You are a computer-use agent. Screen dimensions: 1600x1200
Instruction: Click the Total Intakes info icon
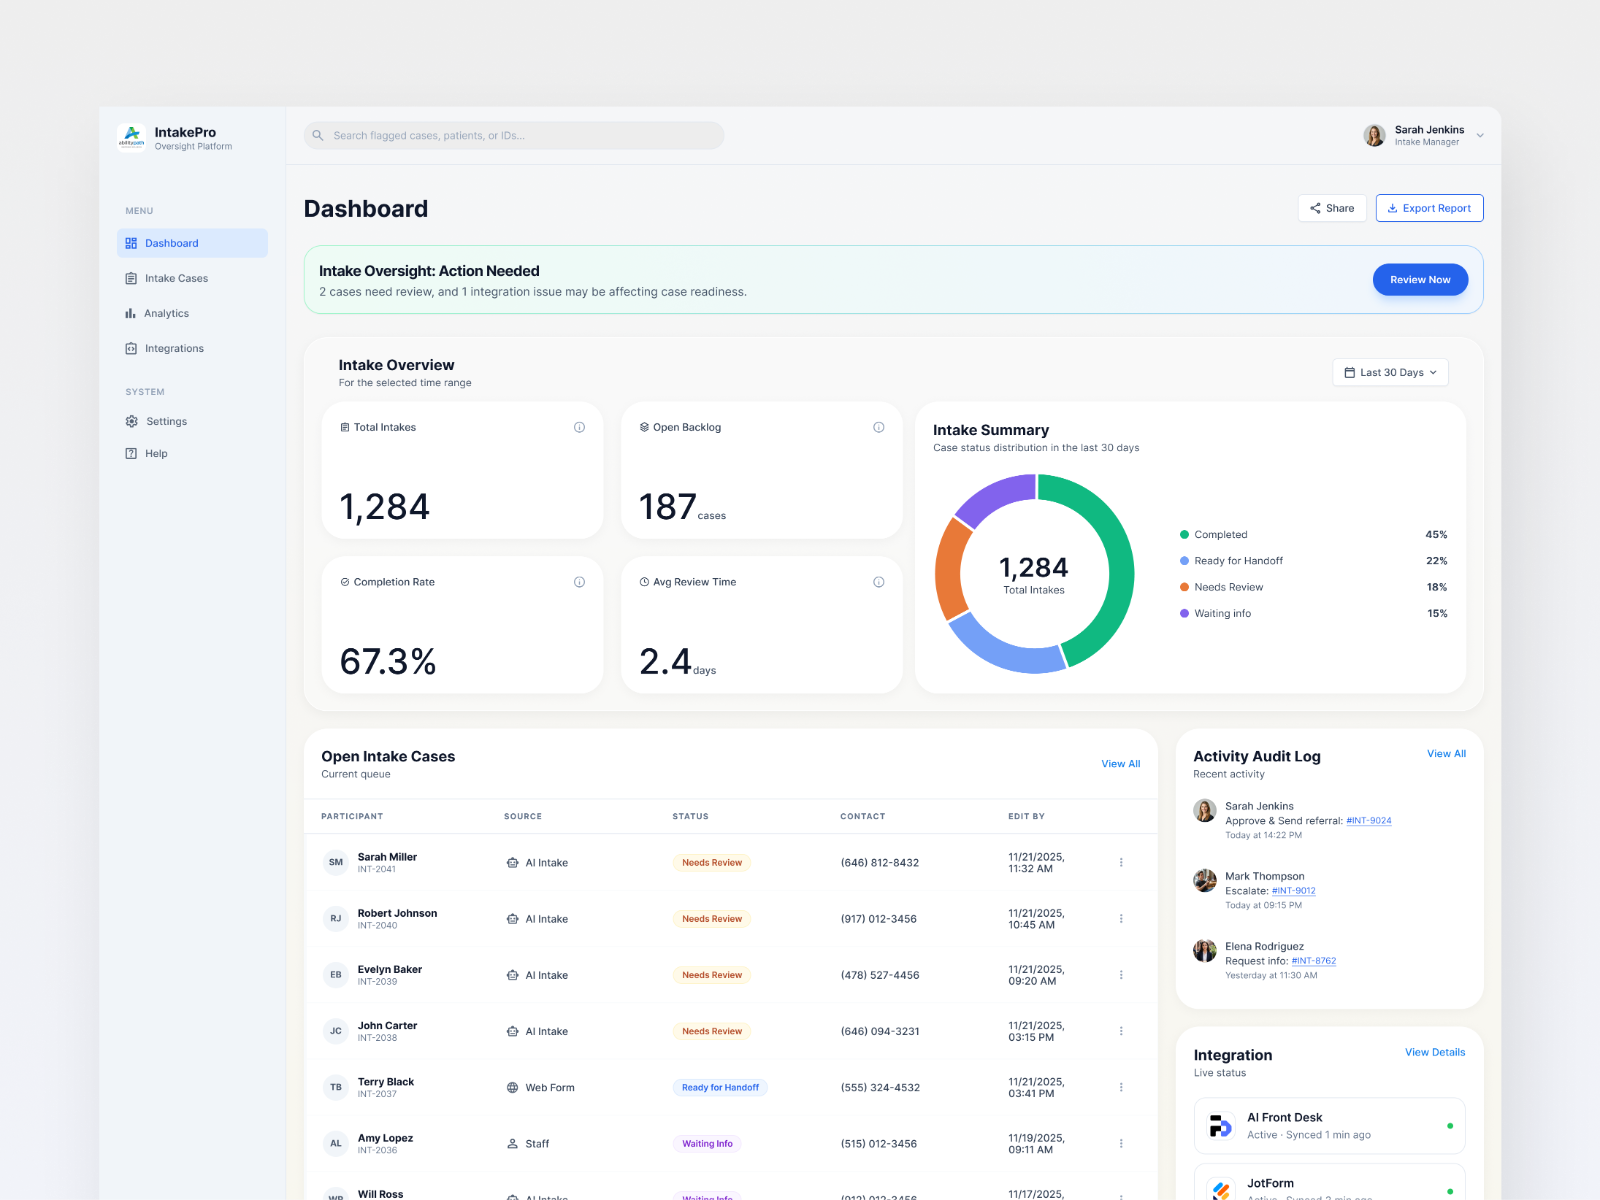(x=579, y=427)
